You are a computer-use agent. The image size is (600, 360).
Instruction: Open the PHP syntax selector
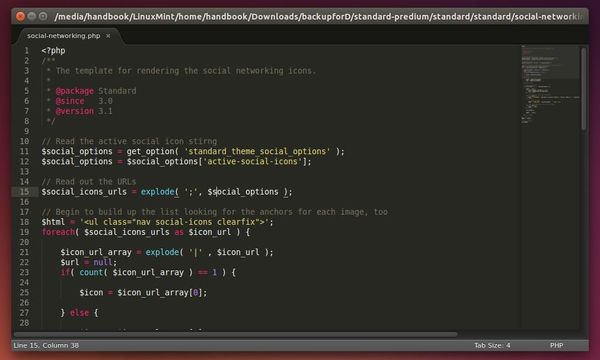click(556, 345)
